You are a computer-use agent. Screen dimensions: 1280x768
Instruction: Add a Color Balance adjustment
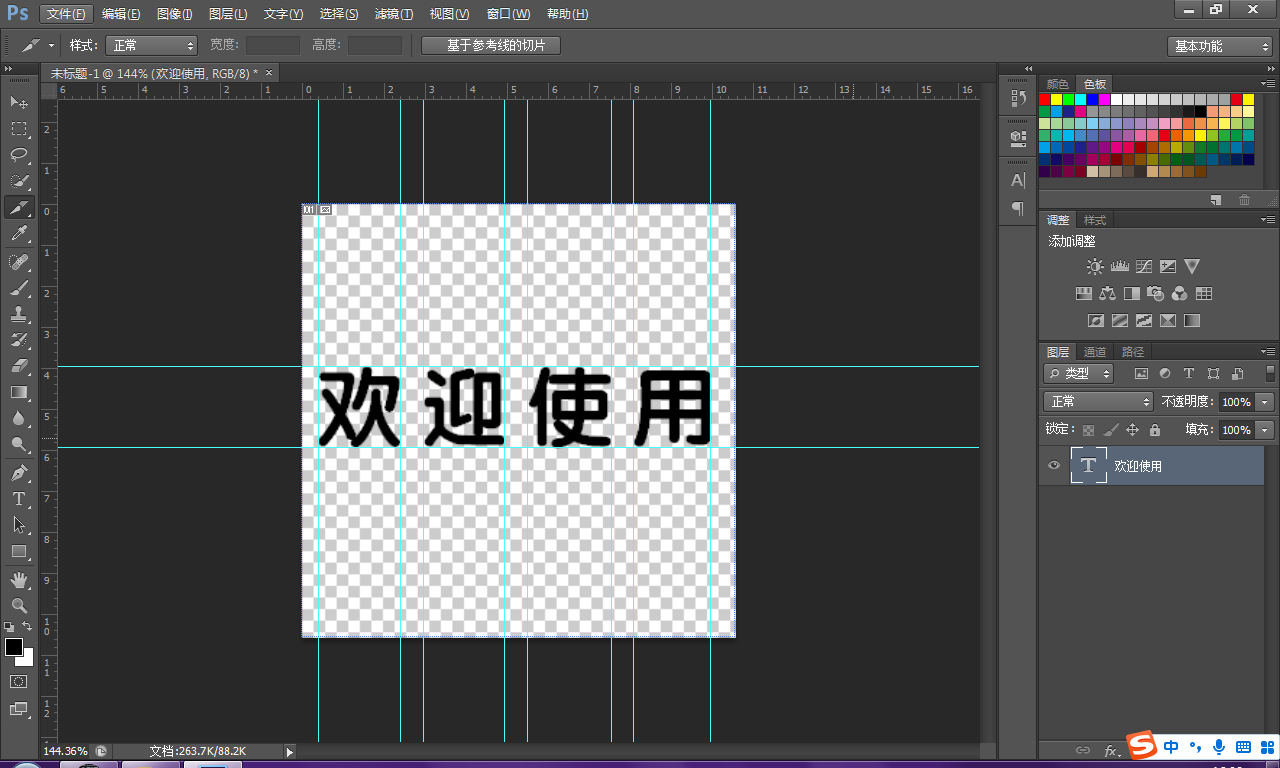pyautogui.click(x=1107, y=294)
